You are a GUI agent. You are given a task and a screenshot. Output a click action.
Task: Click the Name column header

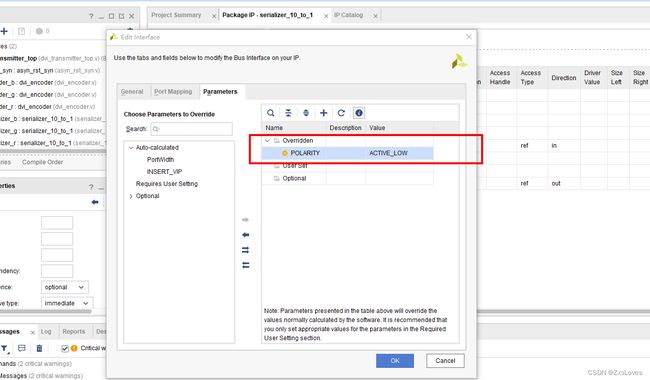(294, 128)
